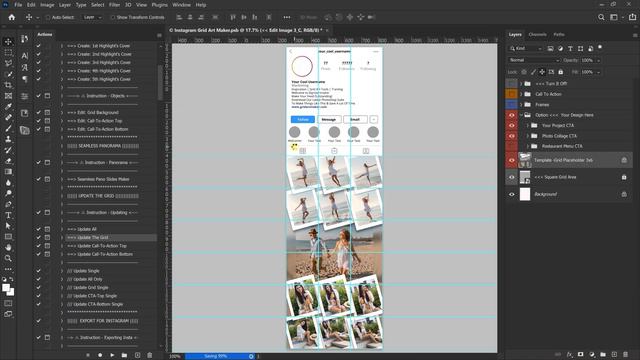Viewport: 640px width, 360px height.
Task: Select the Horizontal Type tool
Action: tap(8, 215)
